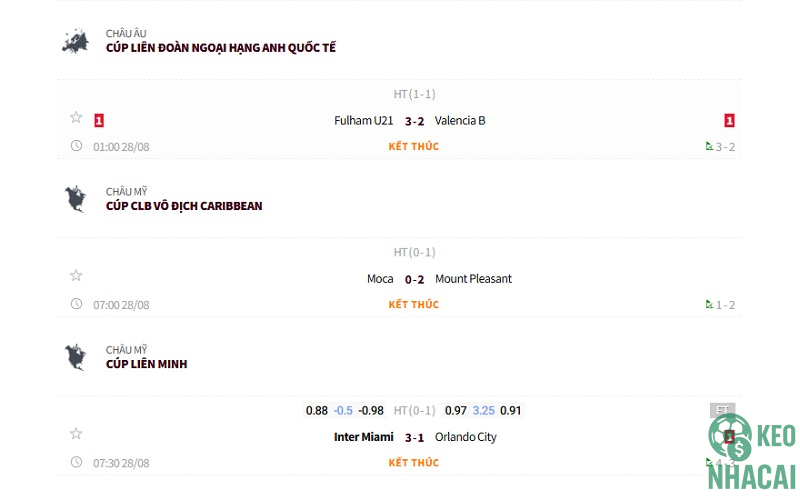Open the Fulham U21 3-2 score details
Viewport: 800px width, 500px height.
tap(414, 121)
